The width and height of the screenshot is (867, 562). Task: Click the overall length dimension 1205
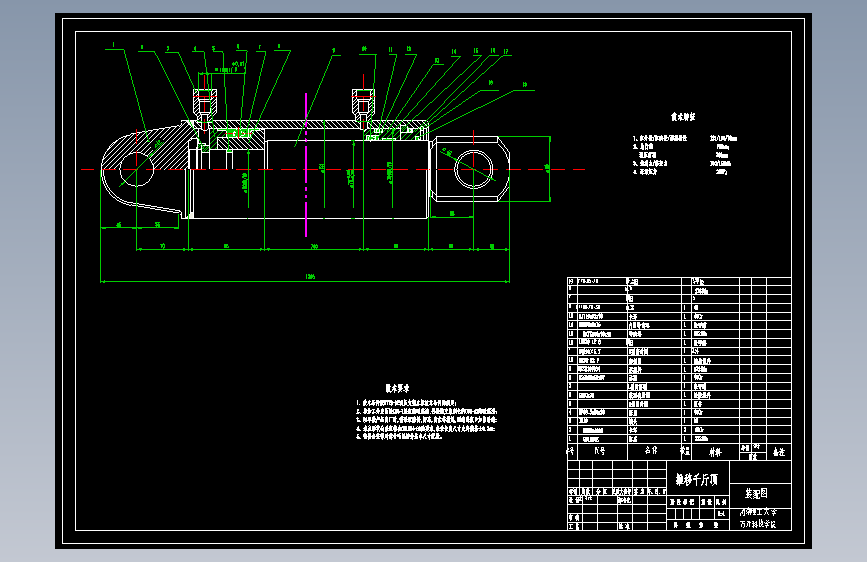tap(310, 277)
